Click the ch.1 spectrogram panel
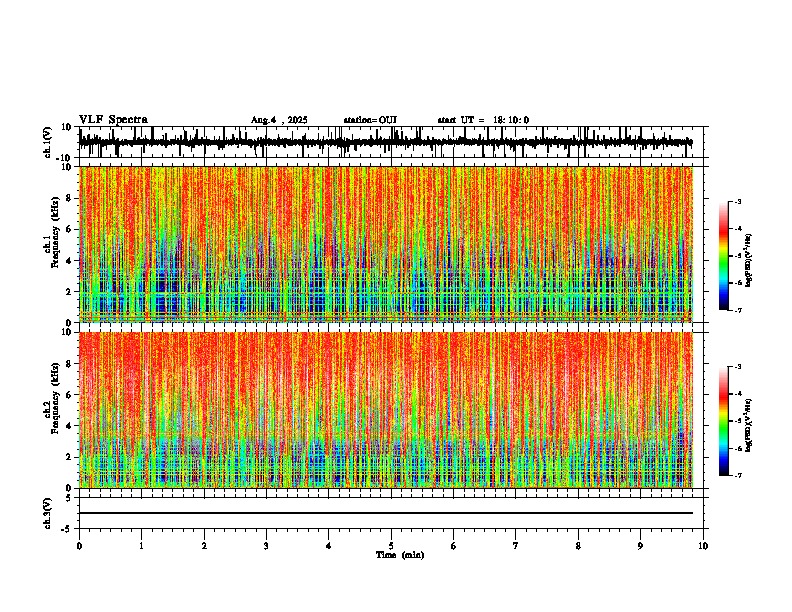Screen dimensions: 792x612 point(386,244)
